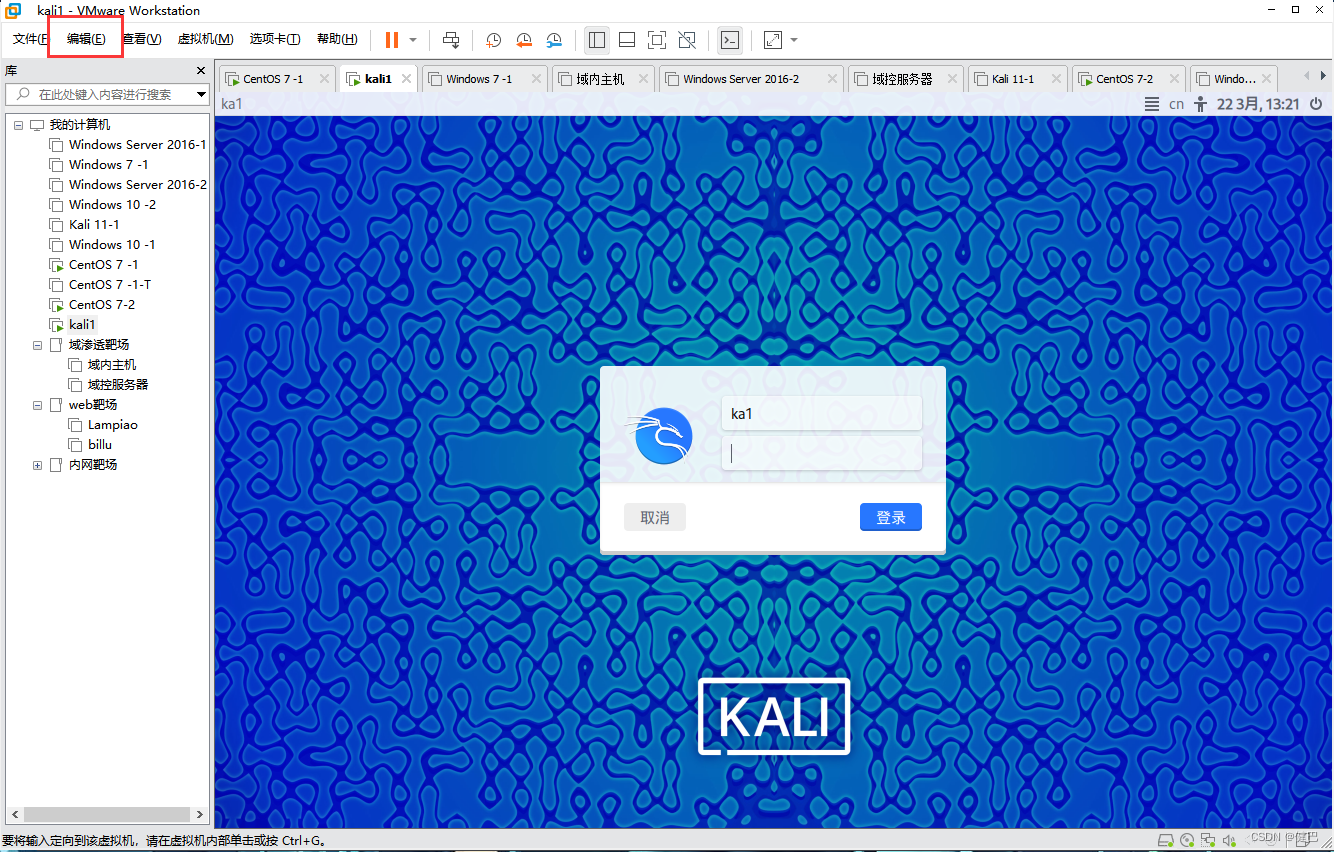Toggle the thumbnail bar view
The image size is (1334, 852).
[x=627, y=40]
